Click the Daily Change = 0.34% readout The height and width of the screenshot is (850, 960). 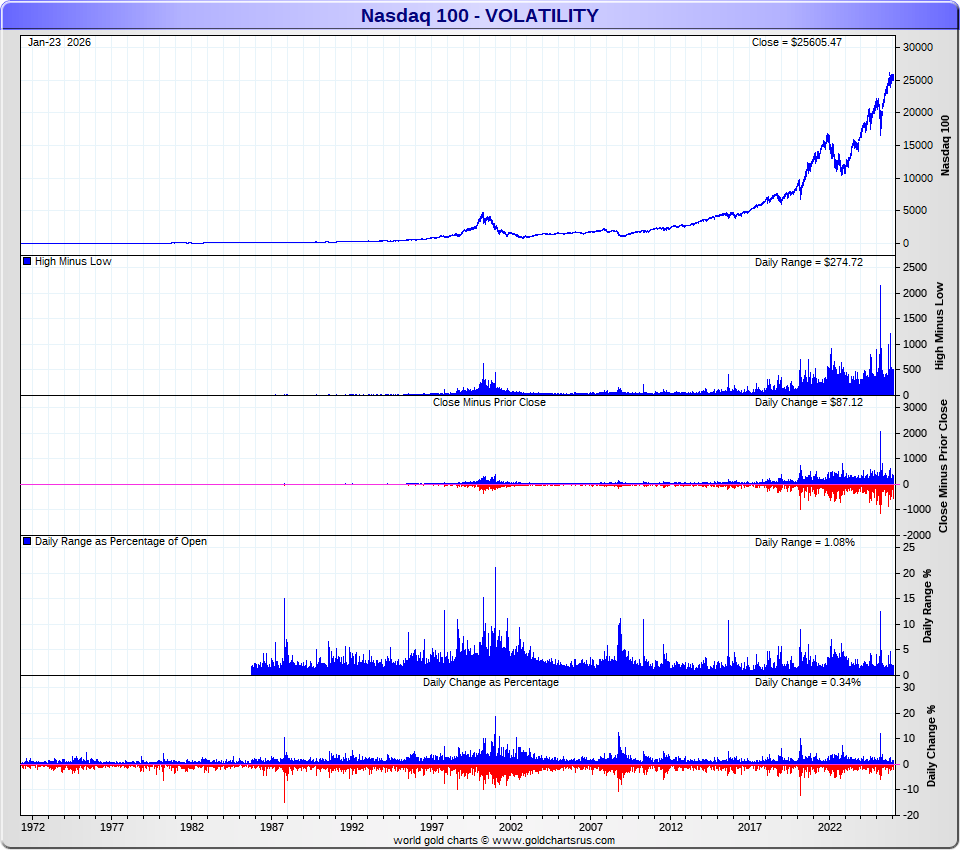[x=808, y=682]
